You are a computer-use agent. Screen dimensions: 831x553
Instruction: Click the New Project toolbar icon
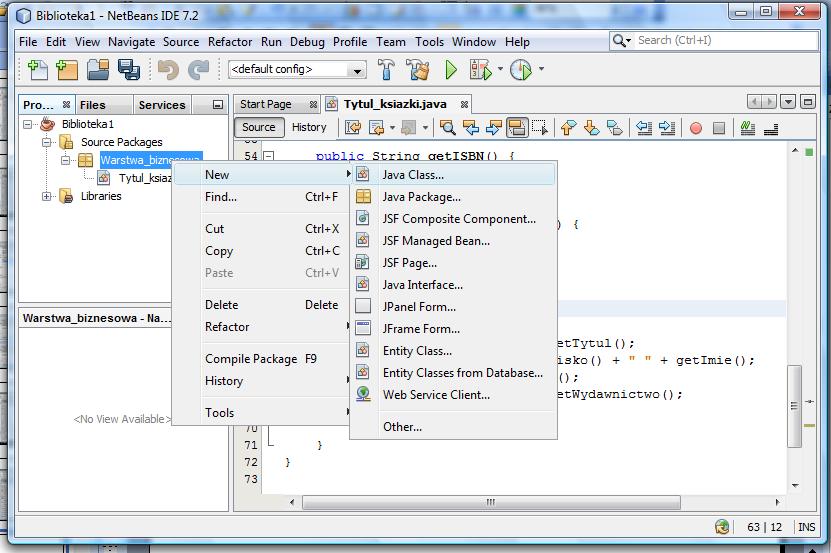67,69
